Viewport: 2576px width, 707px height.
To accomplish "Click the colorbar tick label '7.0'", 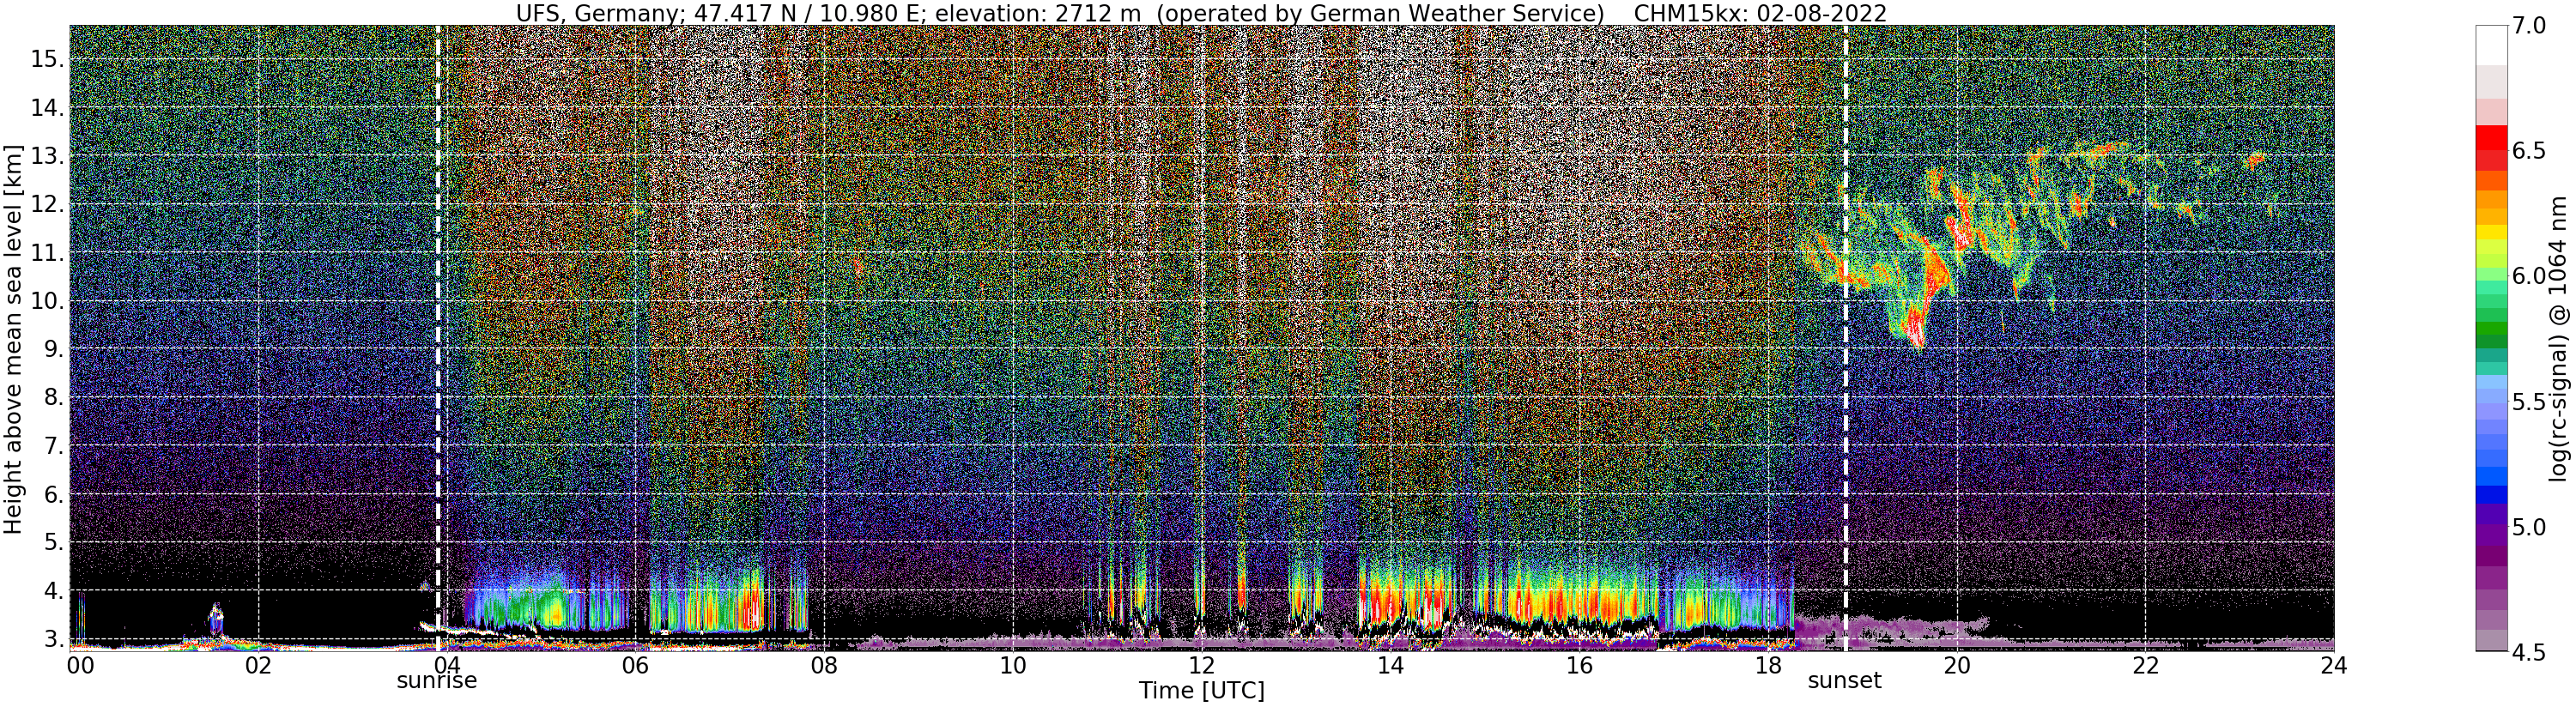I will click(x=2530, y=26).
